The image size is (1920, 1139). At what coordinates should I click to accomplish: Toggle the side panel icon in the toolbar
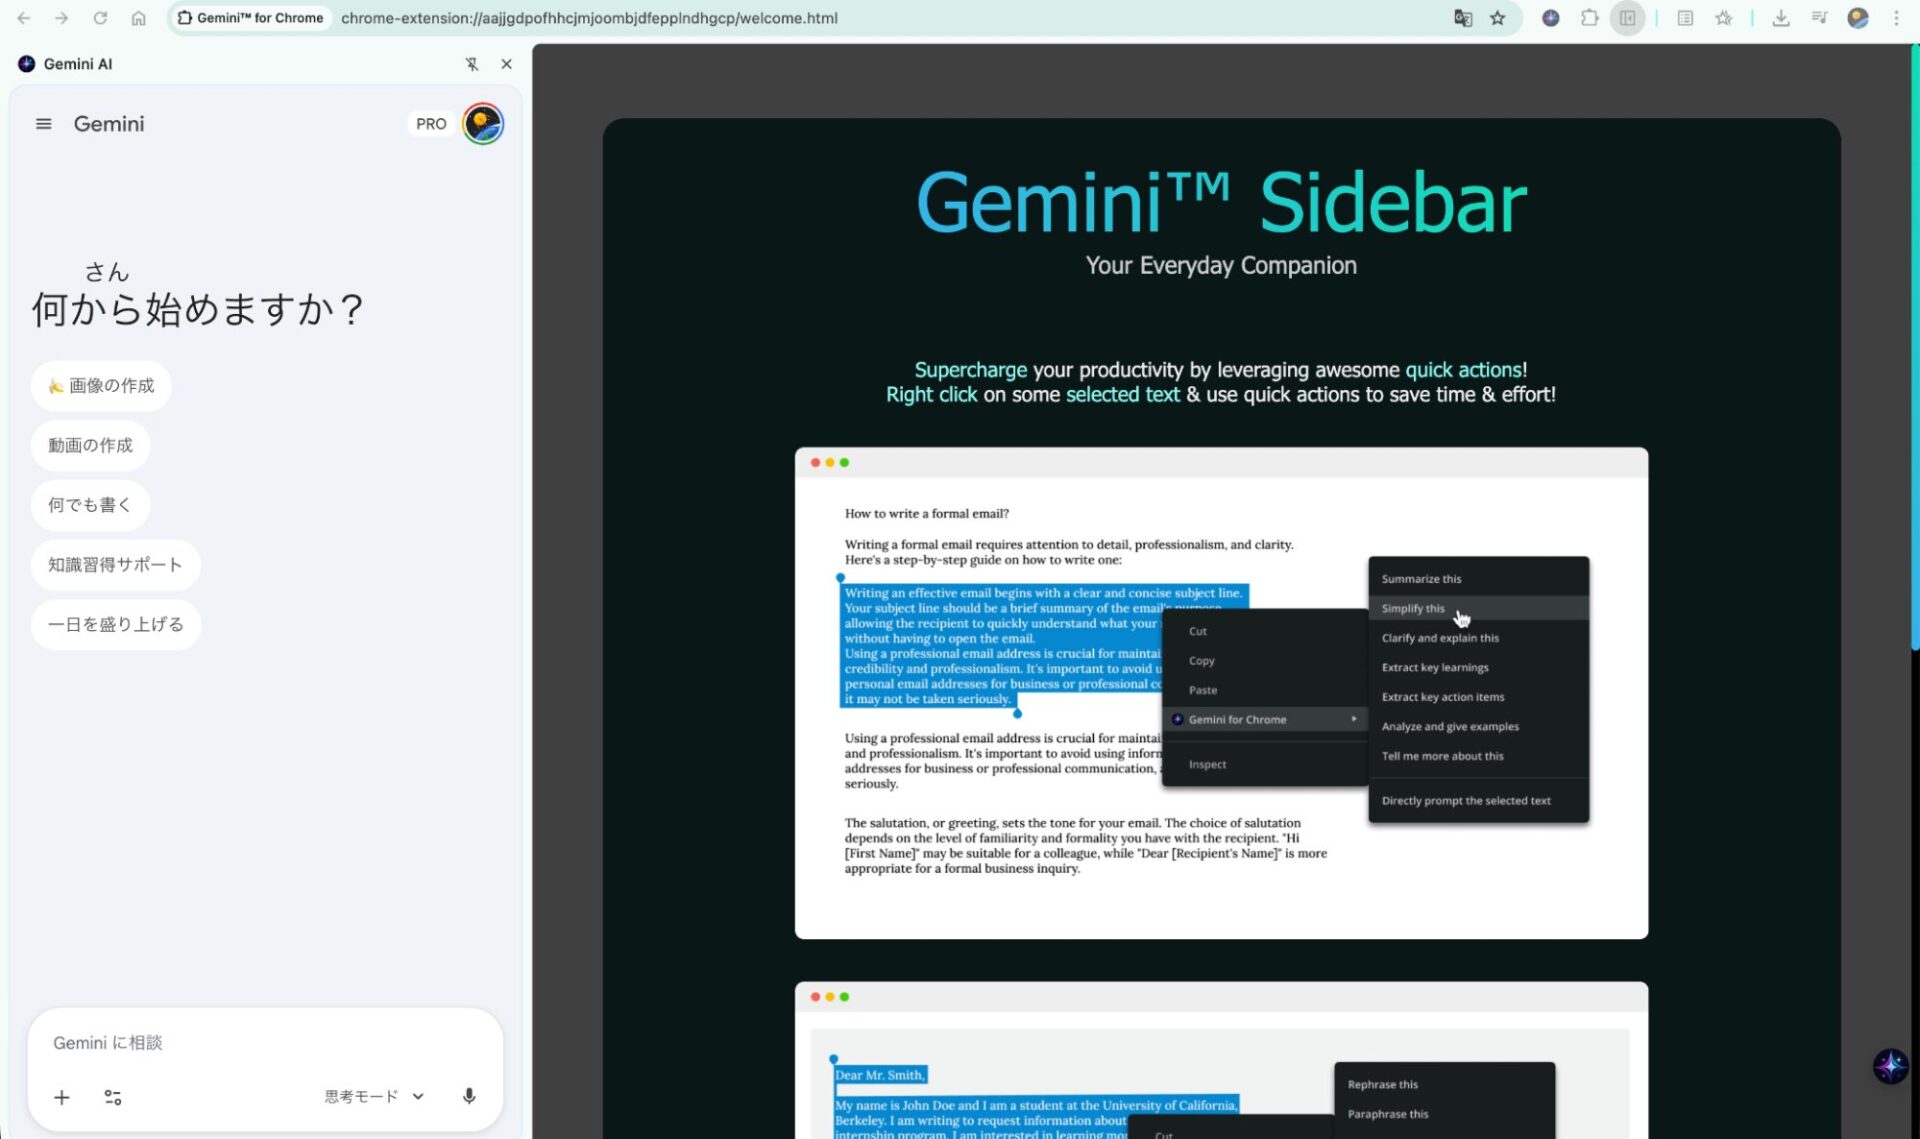tap(1628, 18)
